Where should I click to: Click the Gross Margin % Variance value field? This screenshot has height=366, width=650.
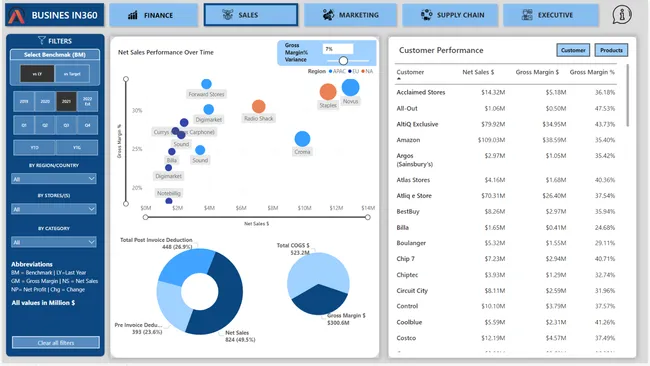click(338, 49)
